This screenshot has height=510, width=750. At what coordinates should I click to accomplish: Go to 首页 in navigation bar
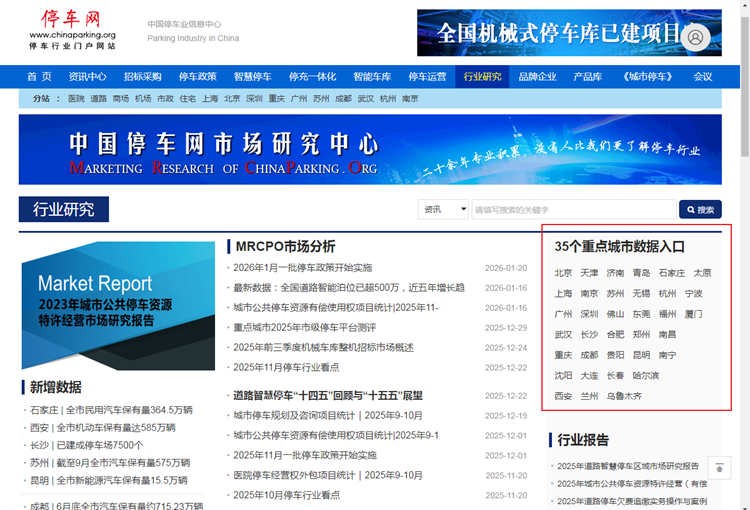pos(39,77)
